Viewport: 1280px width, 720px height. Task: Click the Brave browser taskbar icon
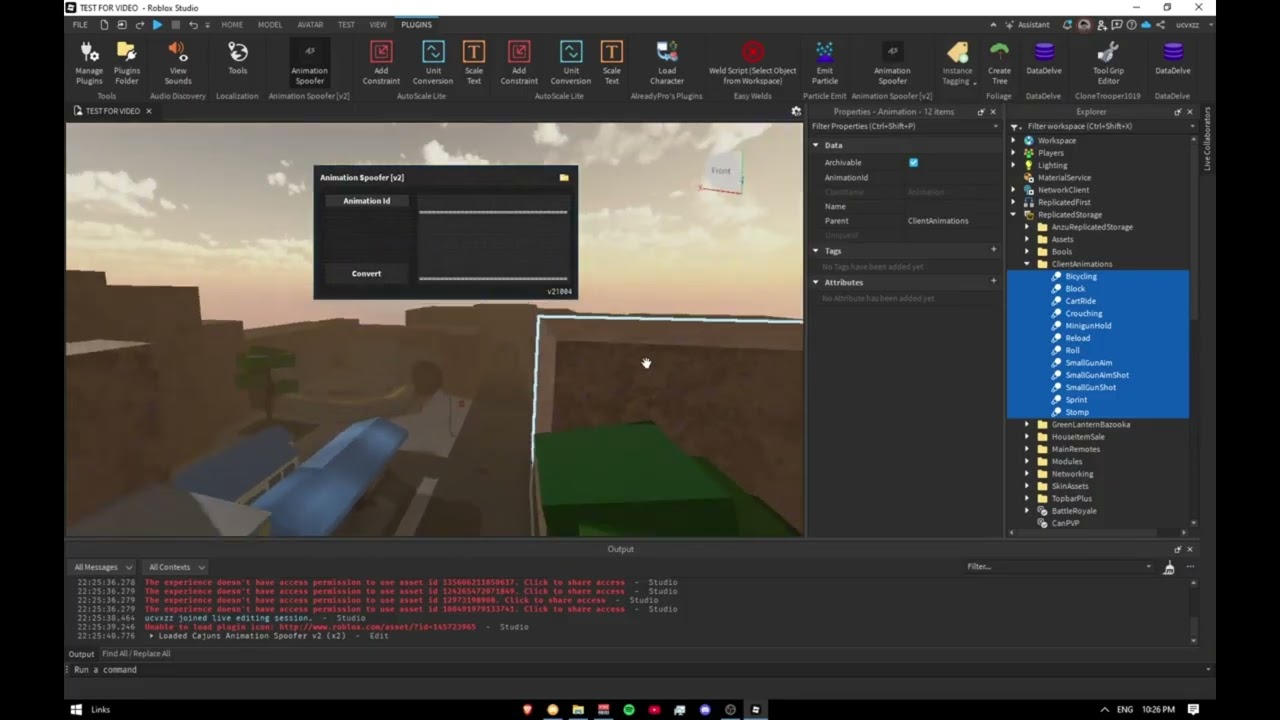(527, 710)
